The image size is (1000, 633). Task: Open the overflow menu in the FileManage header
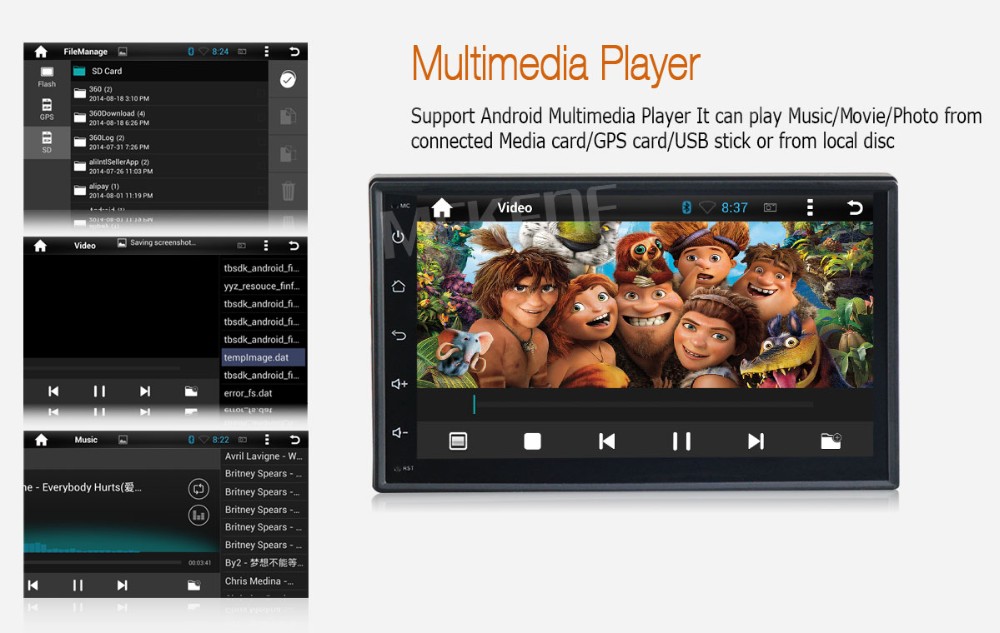(266, 51)
